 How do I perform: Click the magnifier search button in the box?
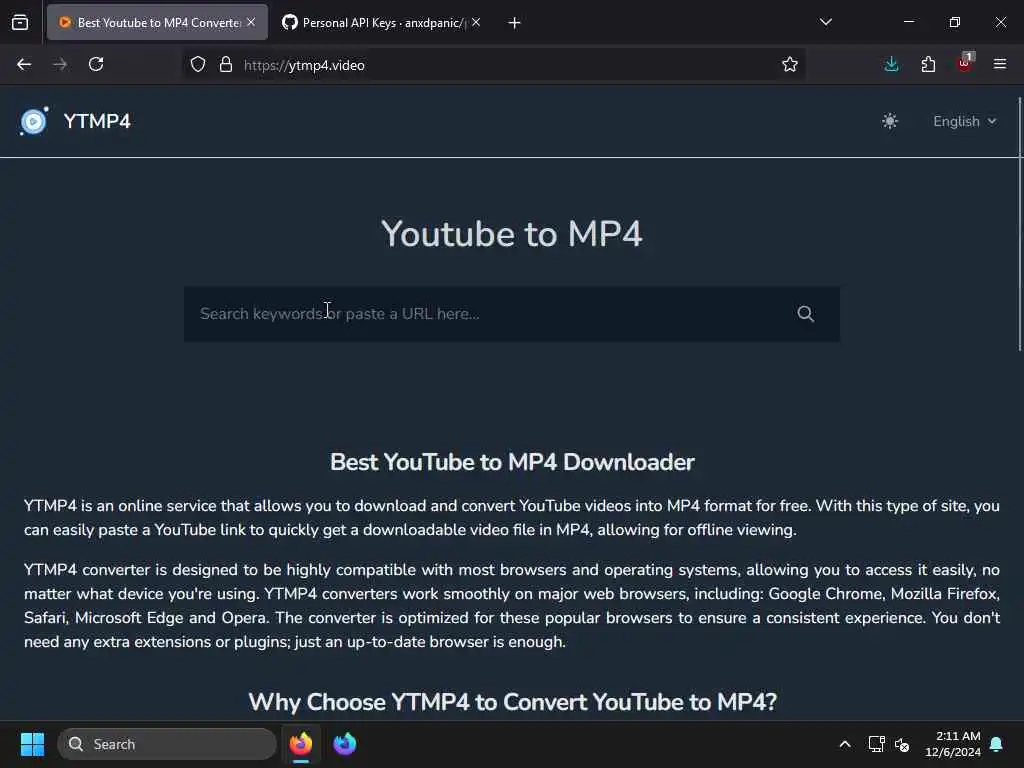[805, 314]
